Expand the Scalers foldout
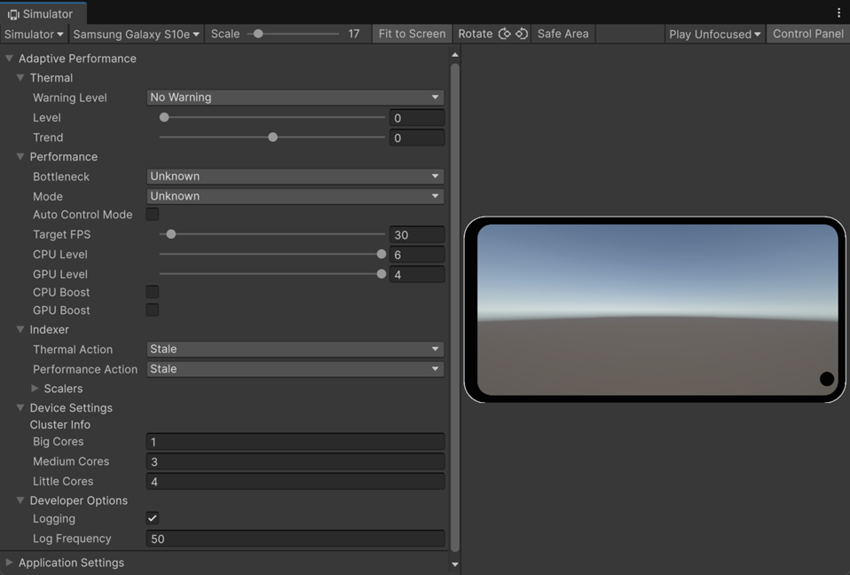Image resolution: width=850 pixels, height=575 pixels. (36, 389)
